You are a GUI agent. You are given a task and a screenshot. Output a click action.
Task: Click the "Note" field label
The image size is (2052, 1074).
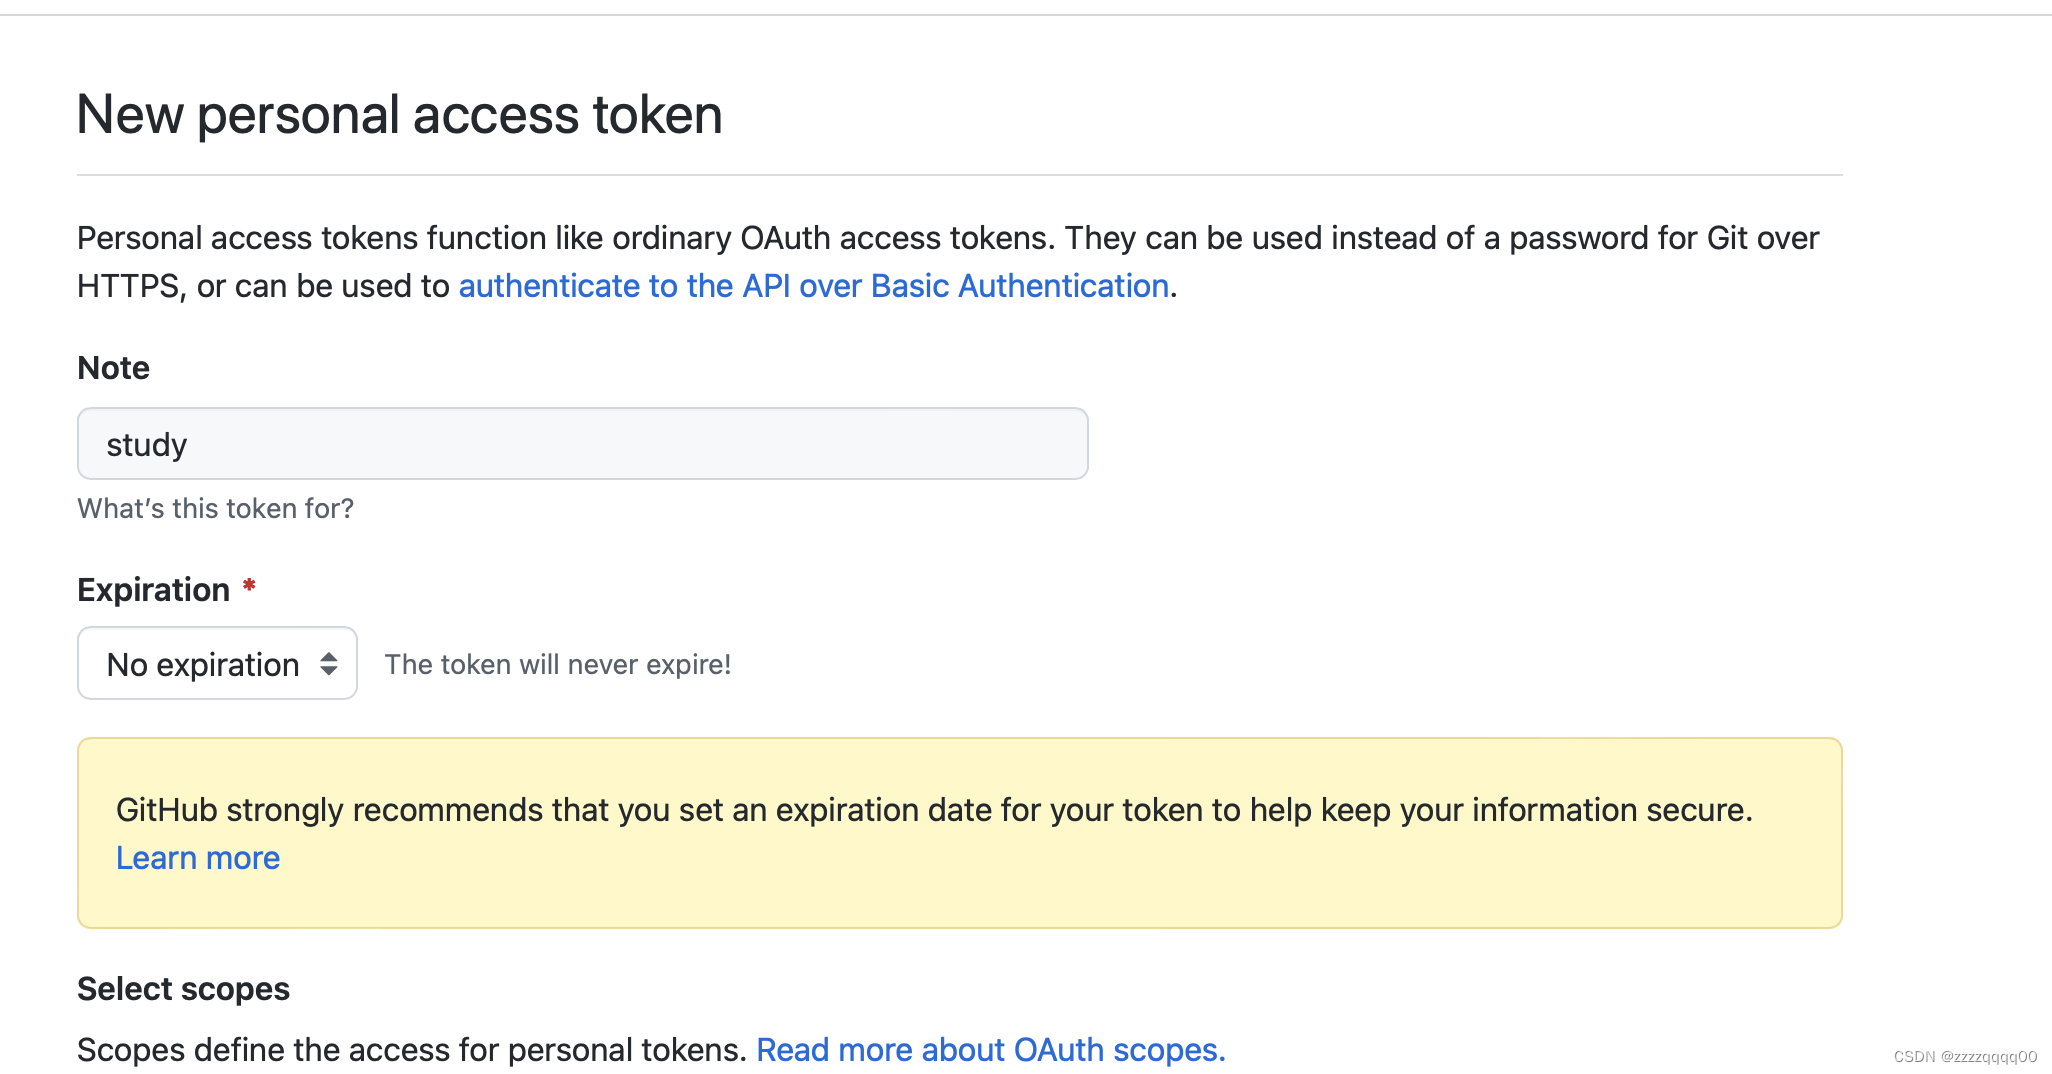tap(113, 368)
